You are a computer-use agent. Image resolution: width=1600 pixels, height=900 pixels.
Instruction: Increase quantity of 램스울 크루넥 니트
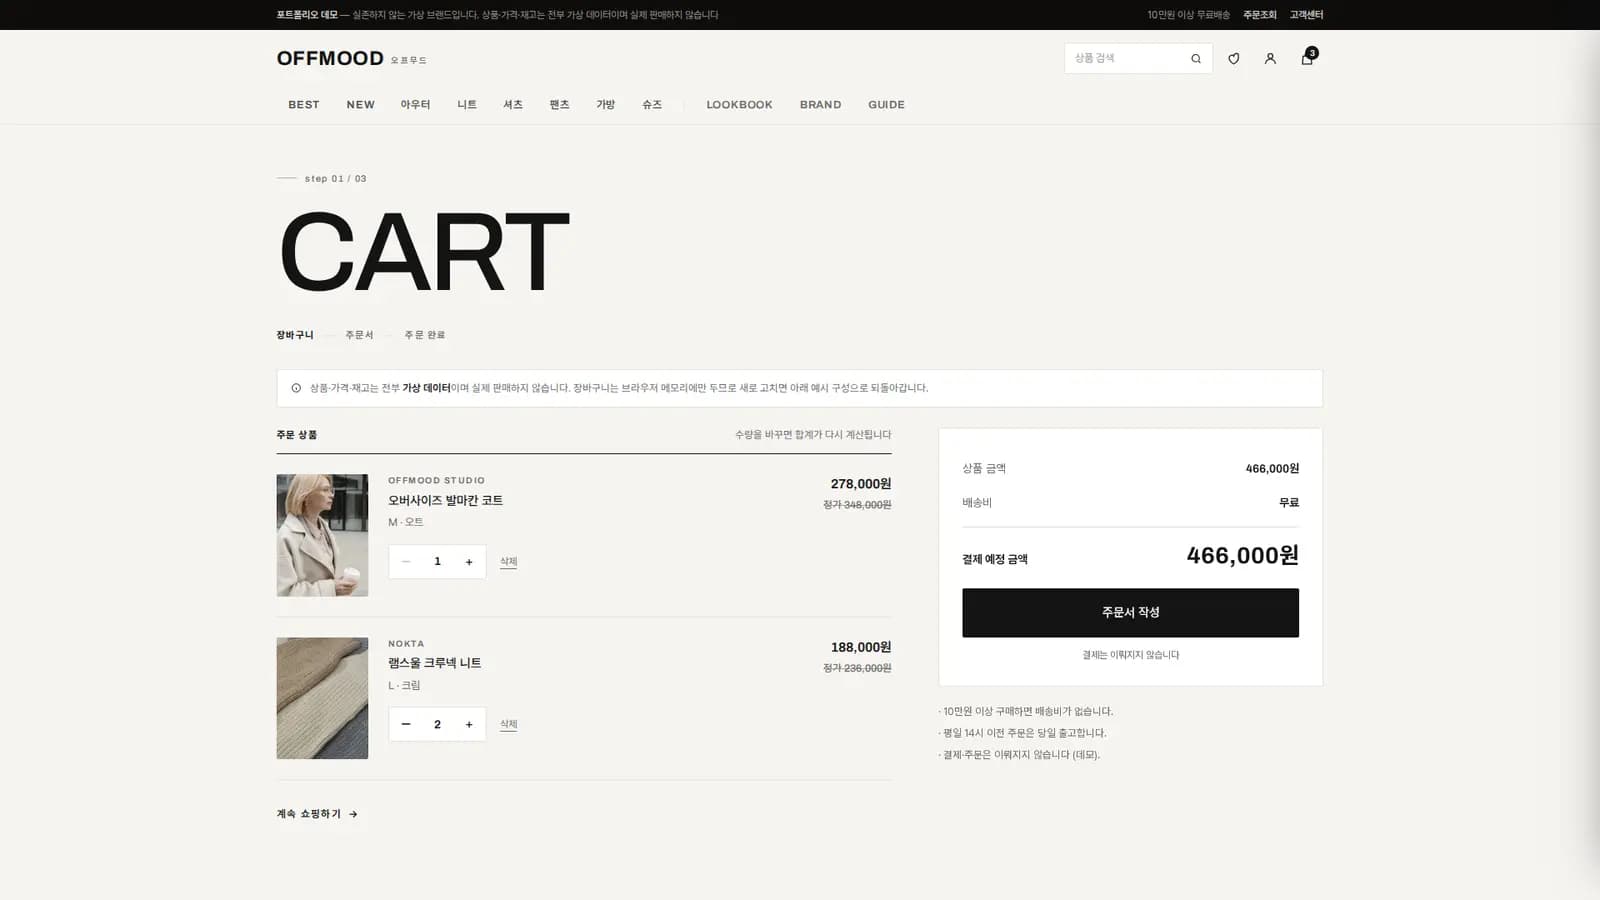[469, 724]
